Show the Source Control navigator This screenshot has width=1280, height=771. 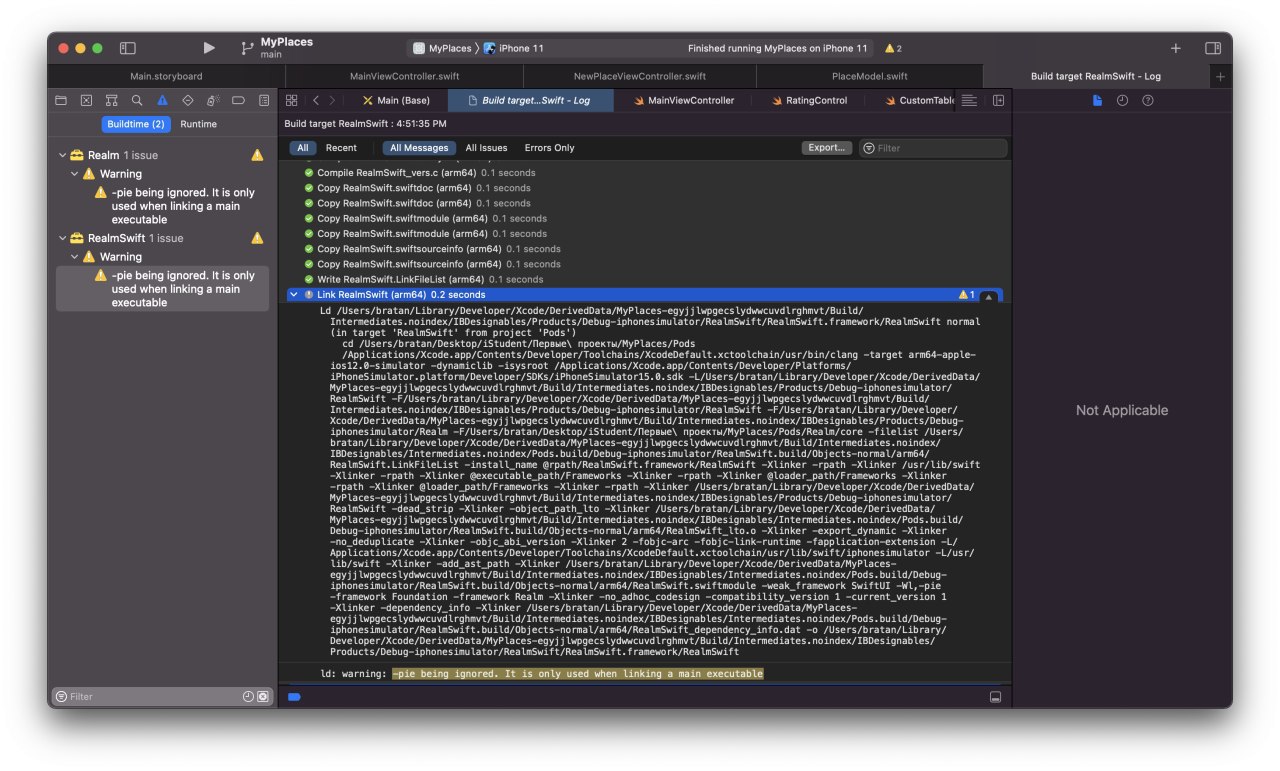86,100
